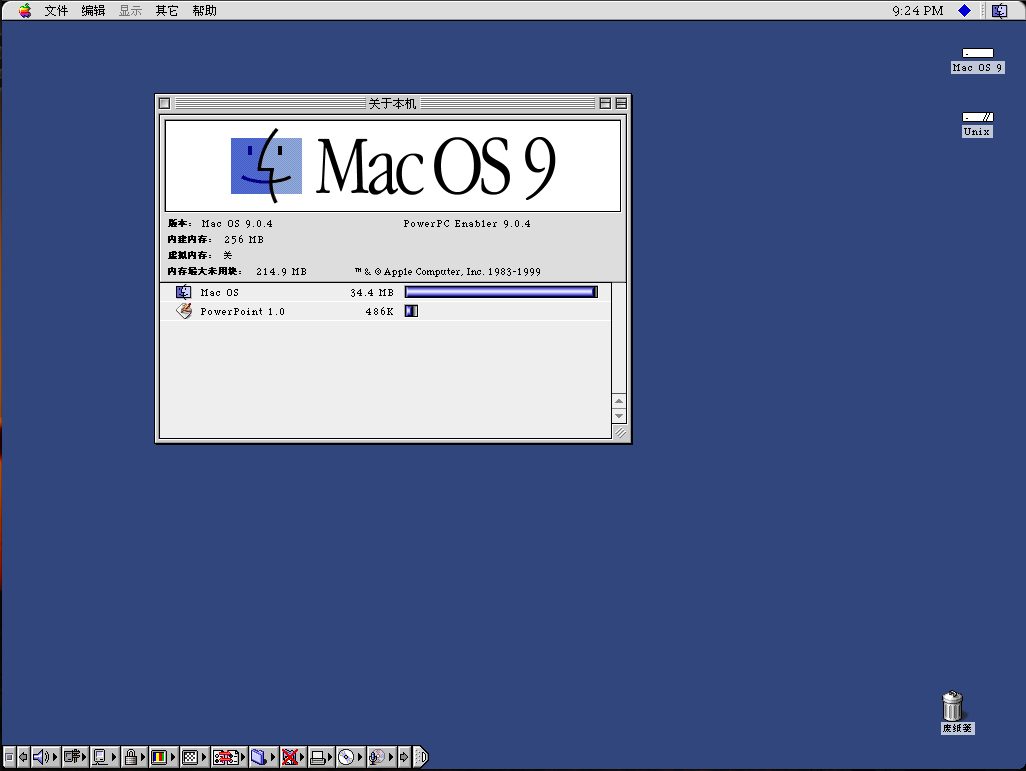Close the 关于本机 window
Screen dimensions: 1026x771
coord(164,103)
